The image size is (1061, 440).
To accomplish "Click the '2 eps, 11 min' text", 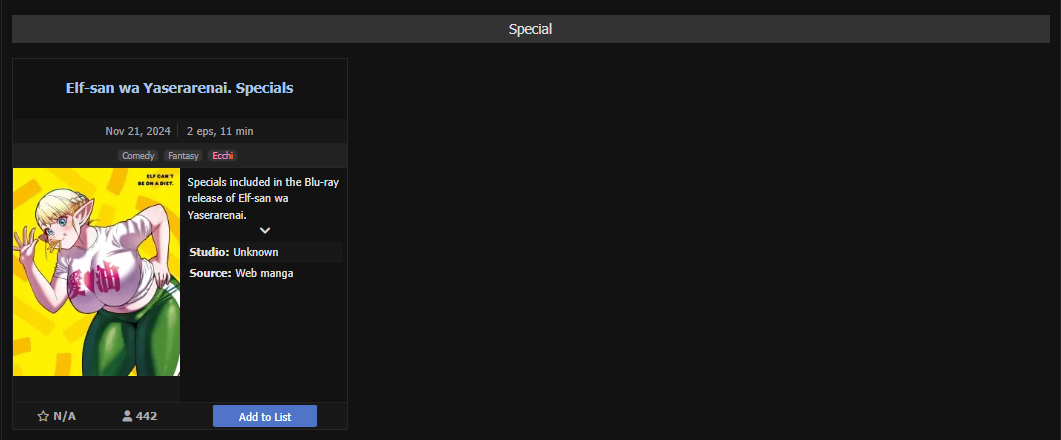I will click(220, 131).
